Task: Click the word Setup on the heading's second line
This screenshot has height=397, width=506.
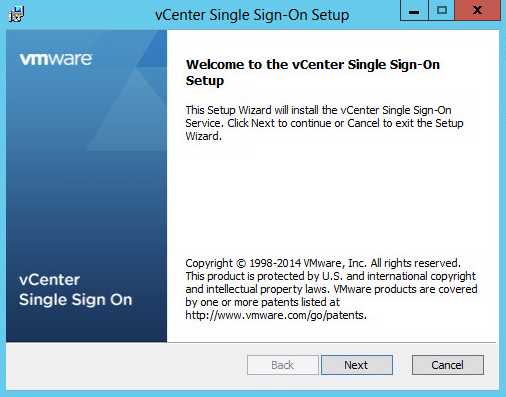Action: coord(205,81)
